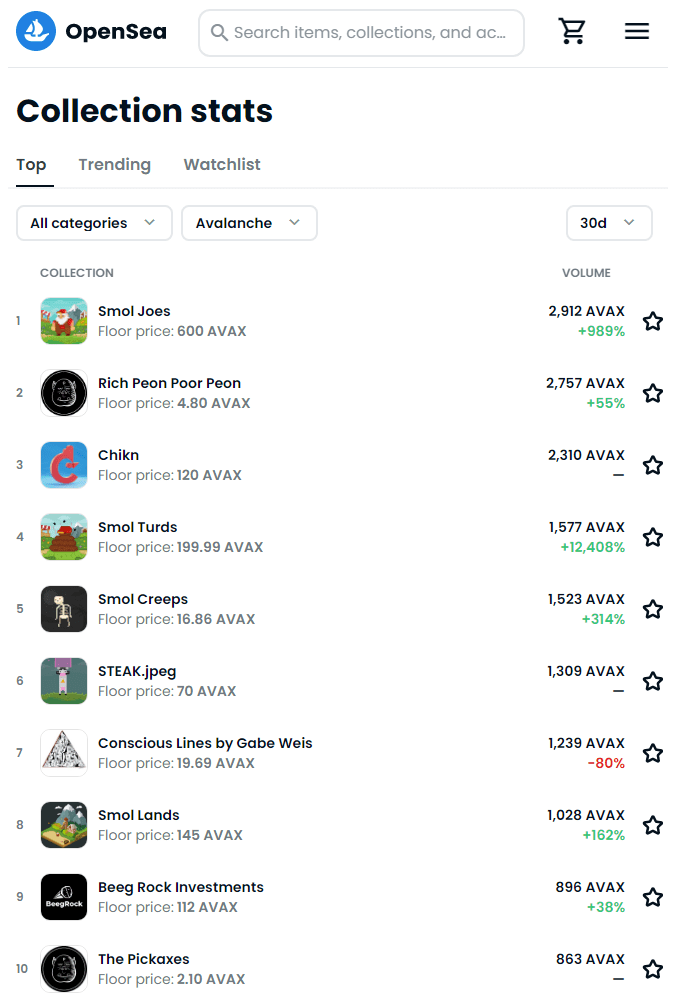Switch to the Watchlist tab
The width and height of the screenshot is (680, 1007).
click(x=222, y=165)
